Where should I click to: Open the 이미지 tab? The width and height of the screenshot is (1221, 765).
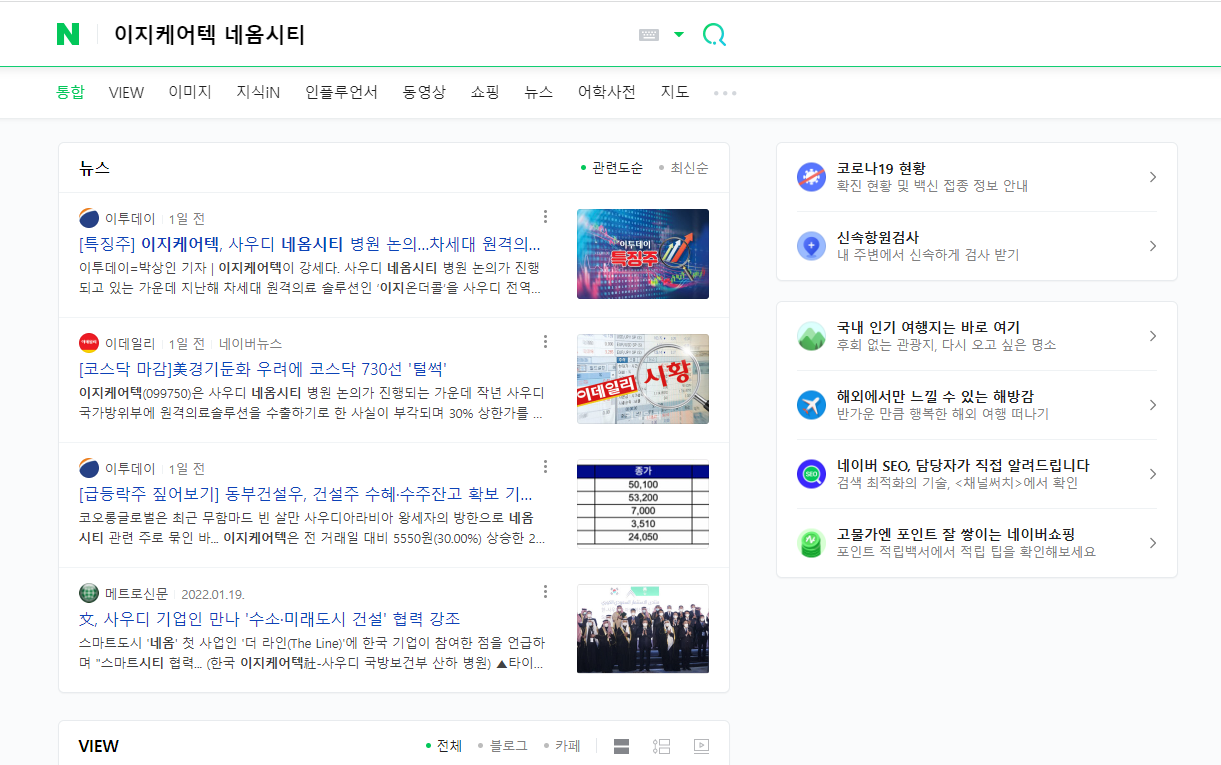coord(190,92)
